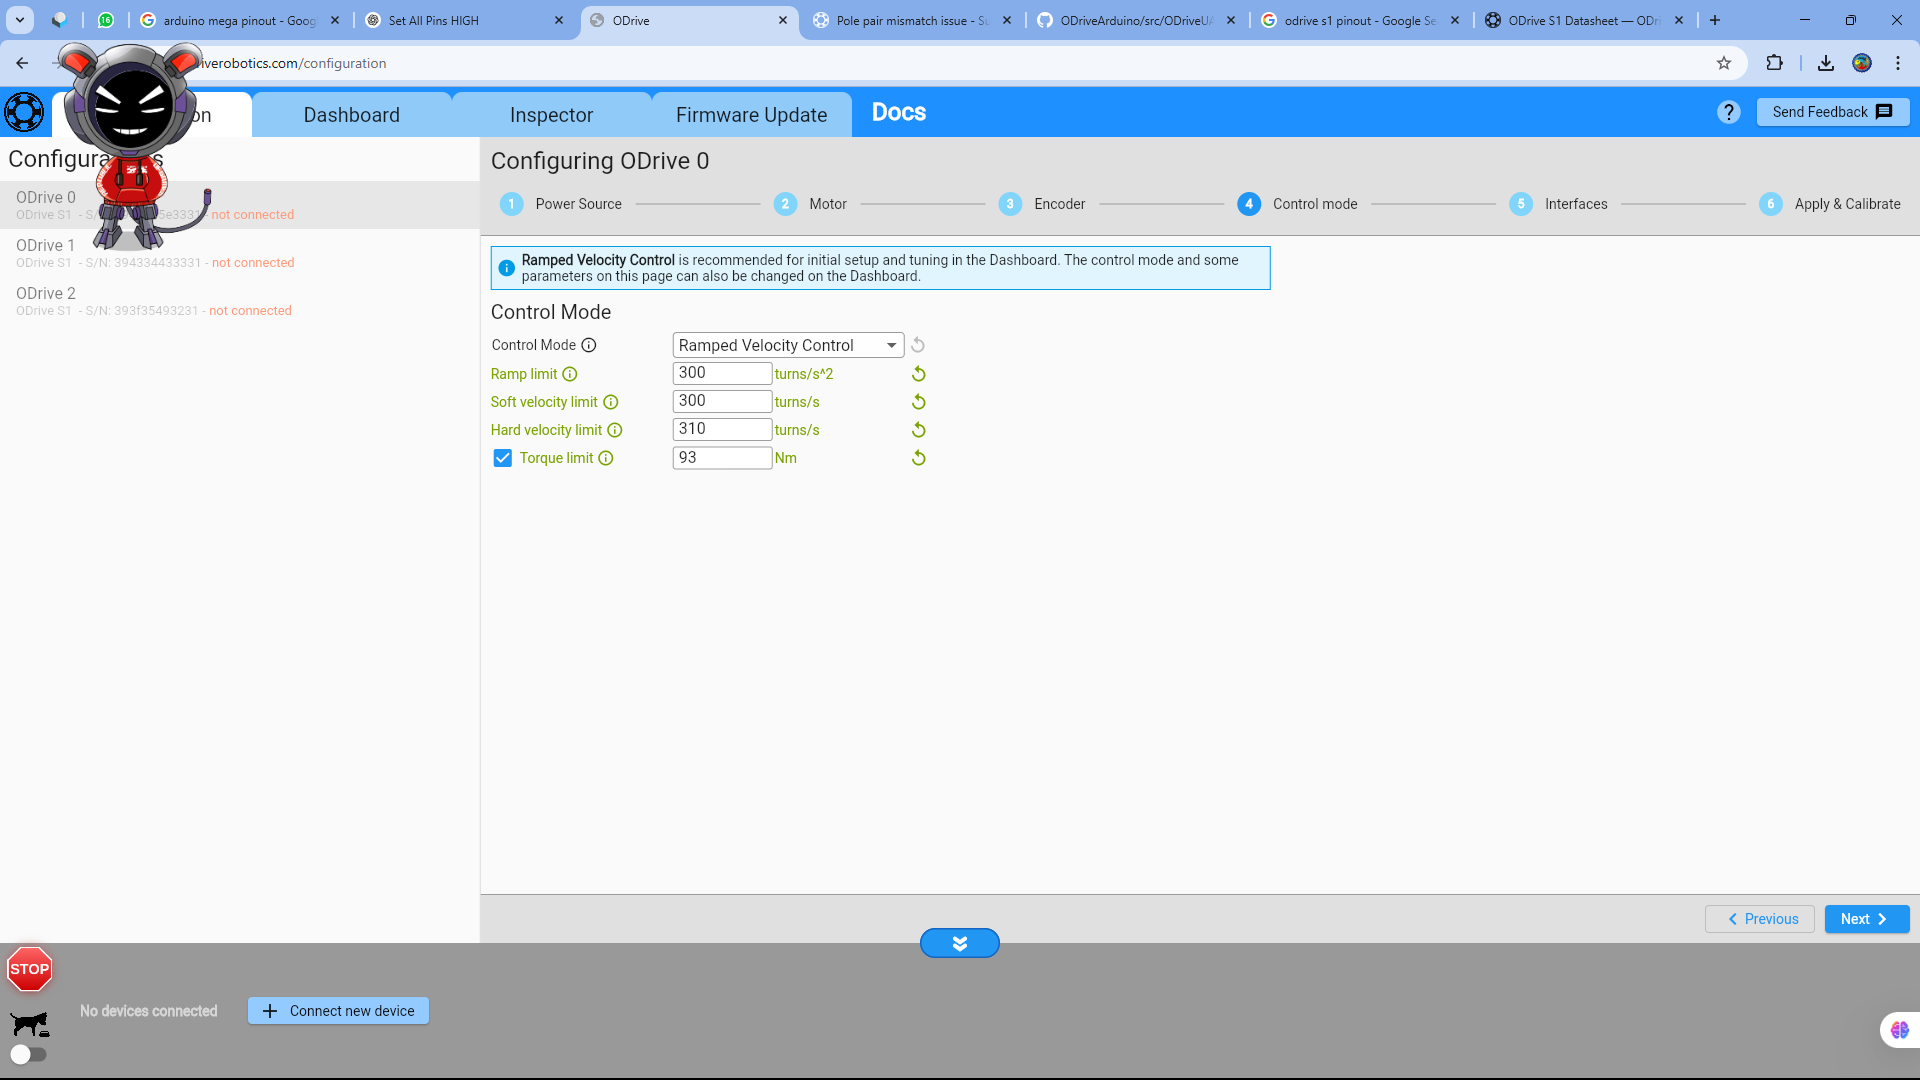Select ODrive 0 in device list
This screenshot has width=1920, height=1080.
(240, 205)
